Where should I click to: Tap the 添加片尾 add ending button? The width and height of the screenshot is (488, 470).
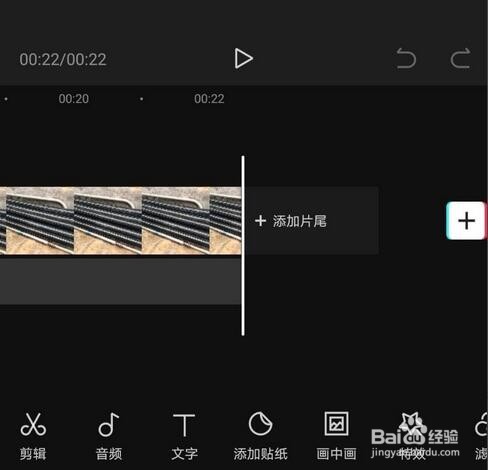pos(312,221)
